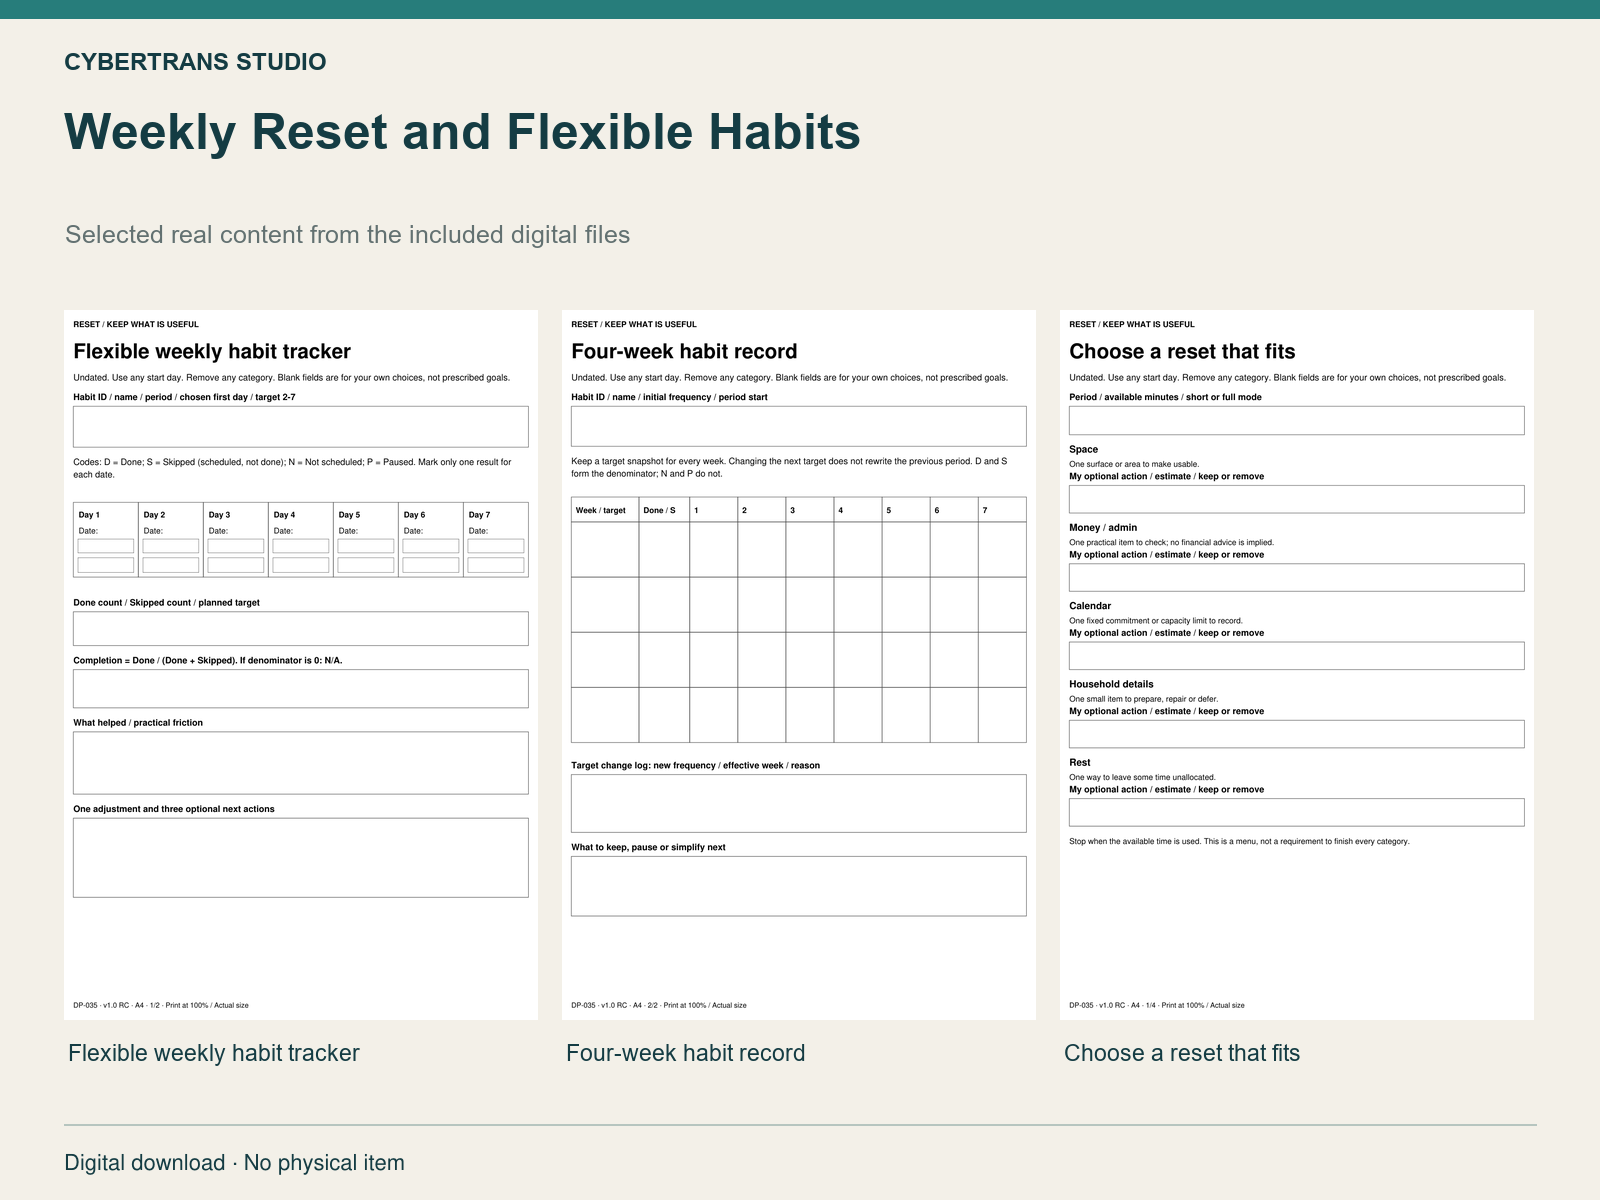This screenshot has width=1600, height=1200.
Task: Open the Four-week habit record page preview
Action: pos(799,665)
